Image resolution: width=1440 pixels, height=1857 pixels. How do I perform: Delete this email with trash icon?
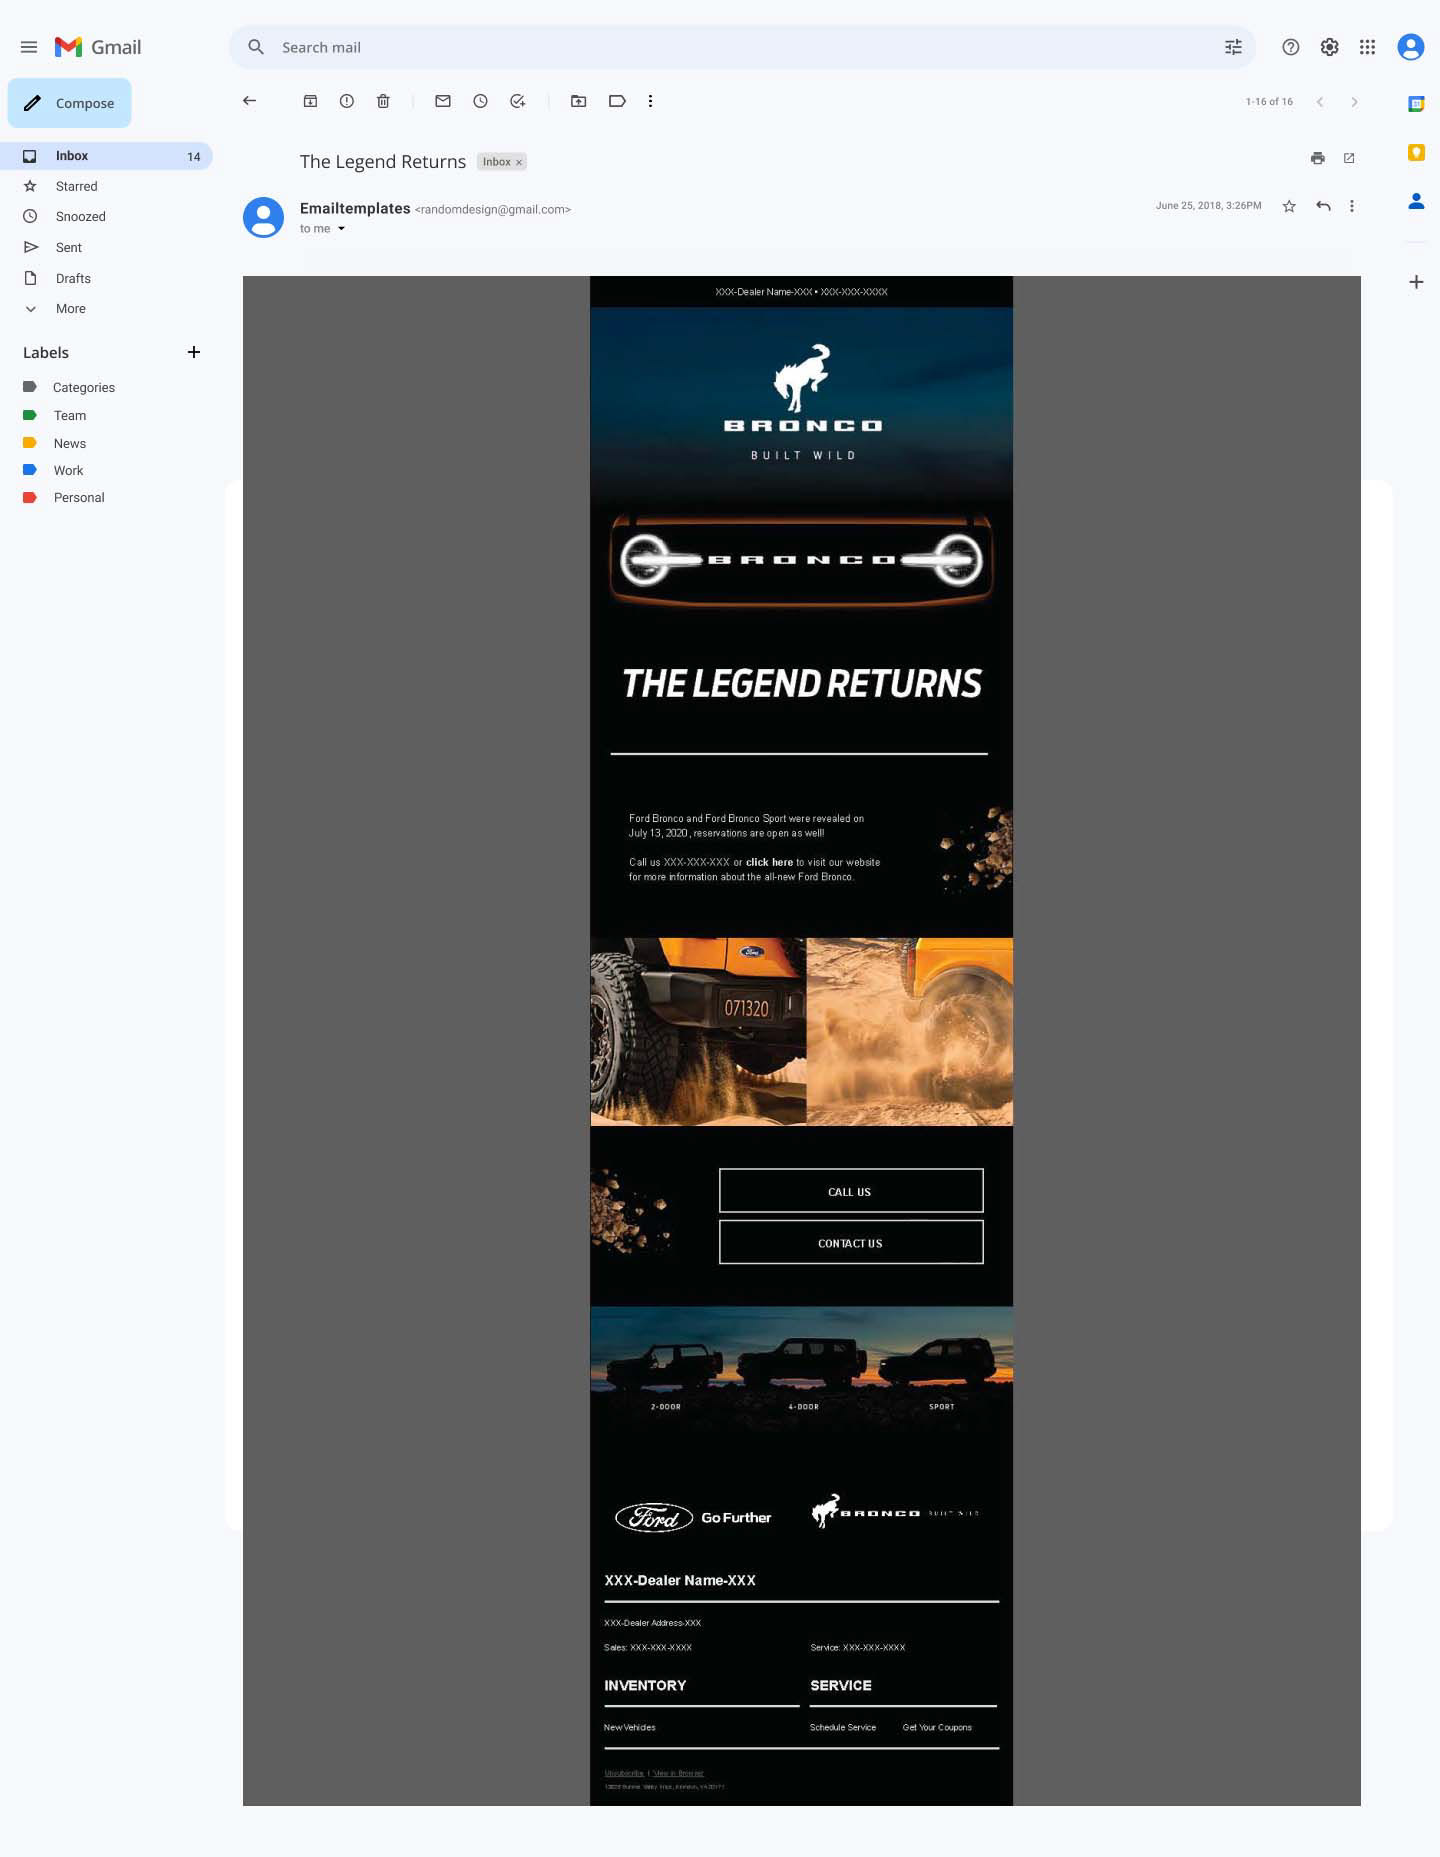[383, 101]
